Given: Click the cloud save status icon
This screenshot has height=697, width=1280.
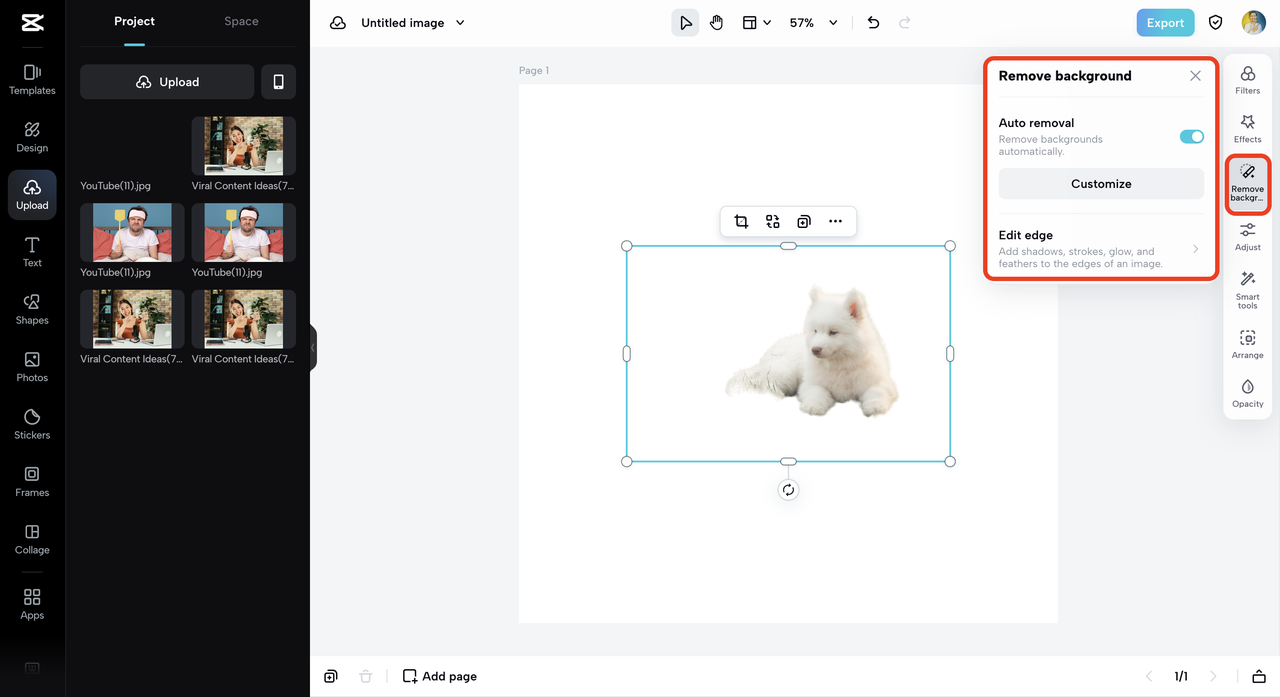Looking at the screenshot, I should (338, 23).
